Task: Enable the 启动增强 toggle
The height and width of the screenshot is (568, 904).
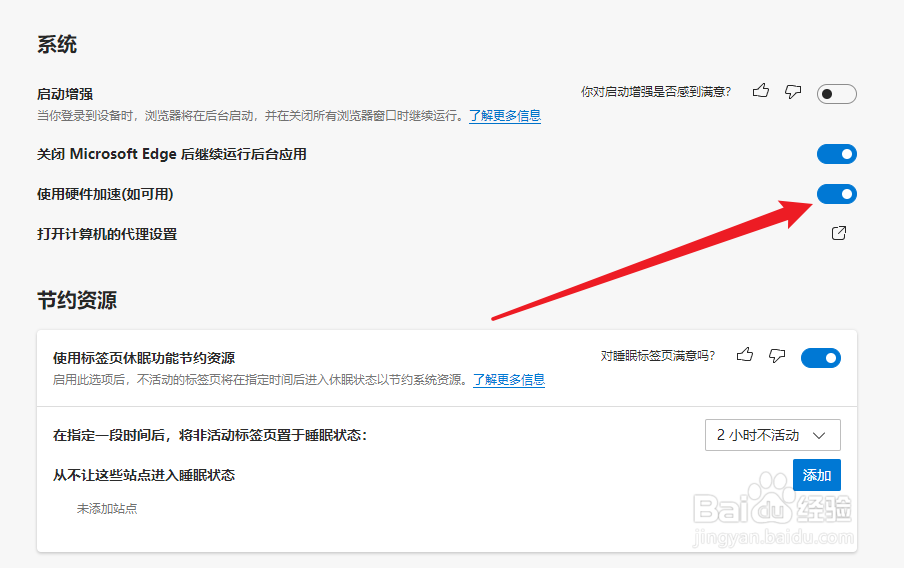Action: point(837,94)
